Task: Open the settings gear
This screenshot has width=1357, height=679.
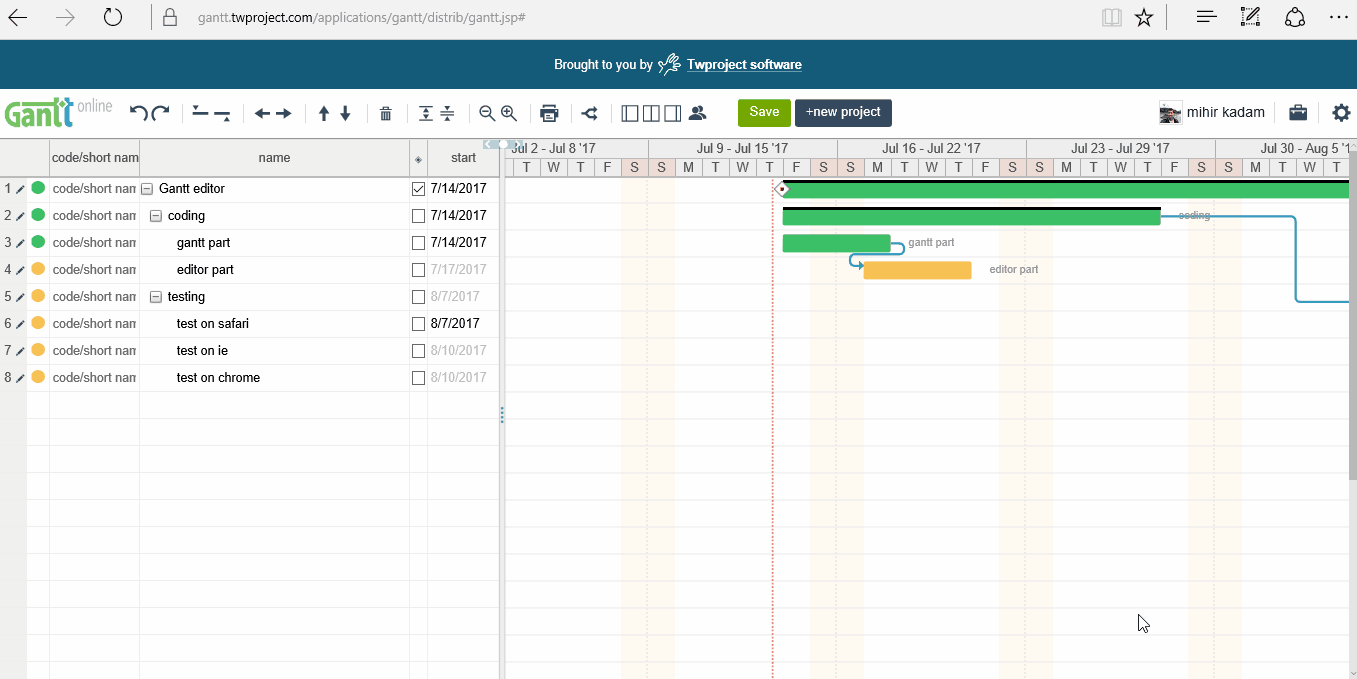Action: point(1341,113)
